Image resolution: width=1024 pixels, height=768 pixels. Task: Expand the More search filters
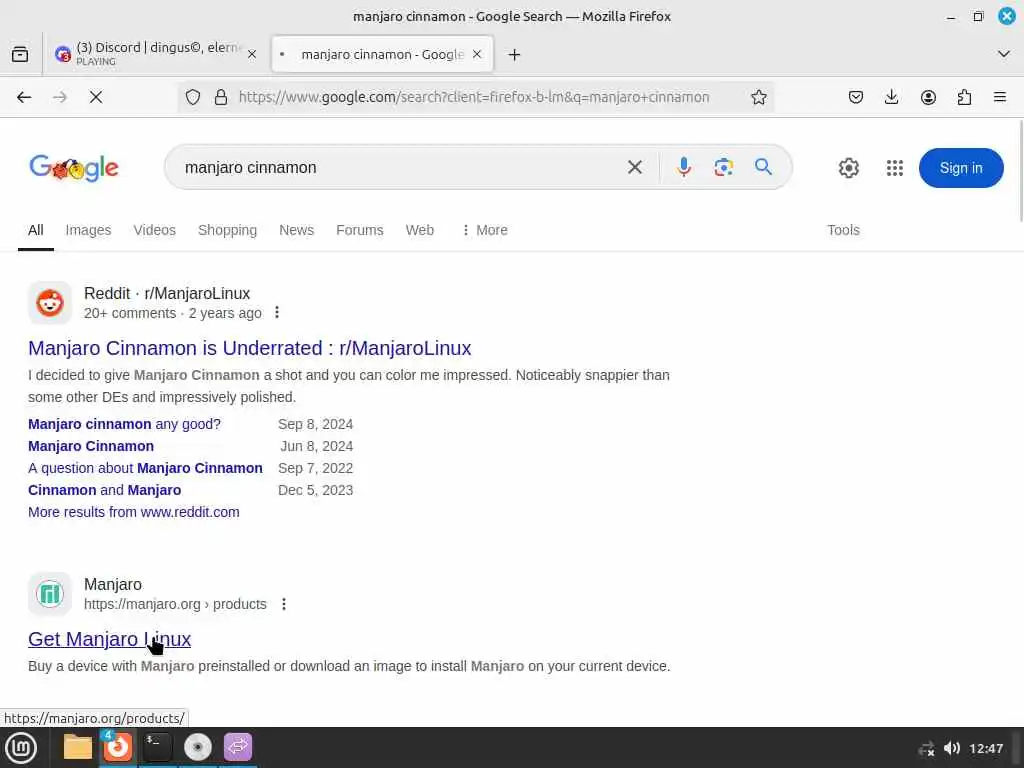[x=485, y=230]
